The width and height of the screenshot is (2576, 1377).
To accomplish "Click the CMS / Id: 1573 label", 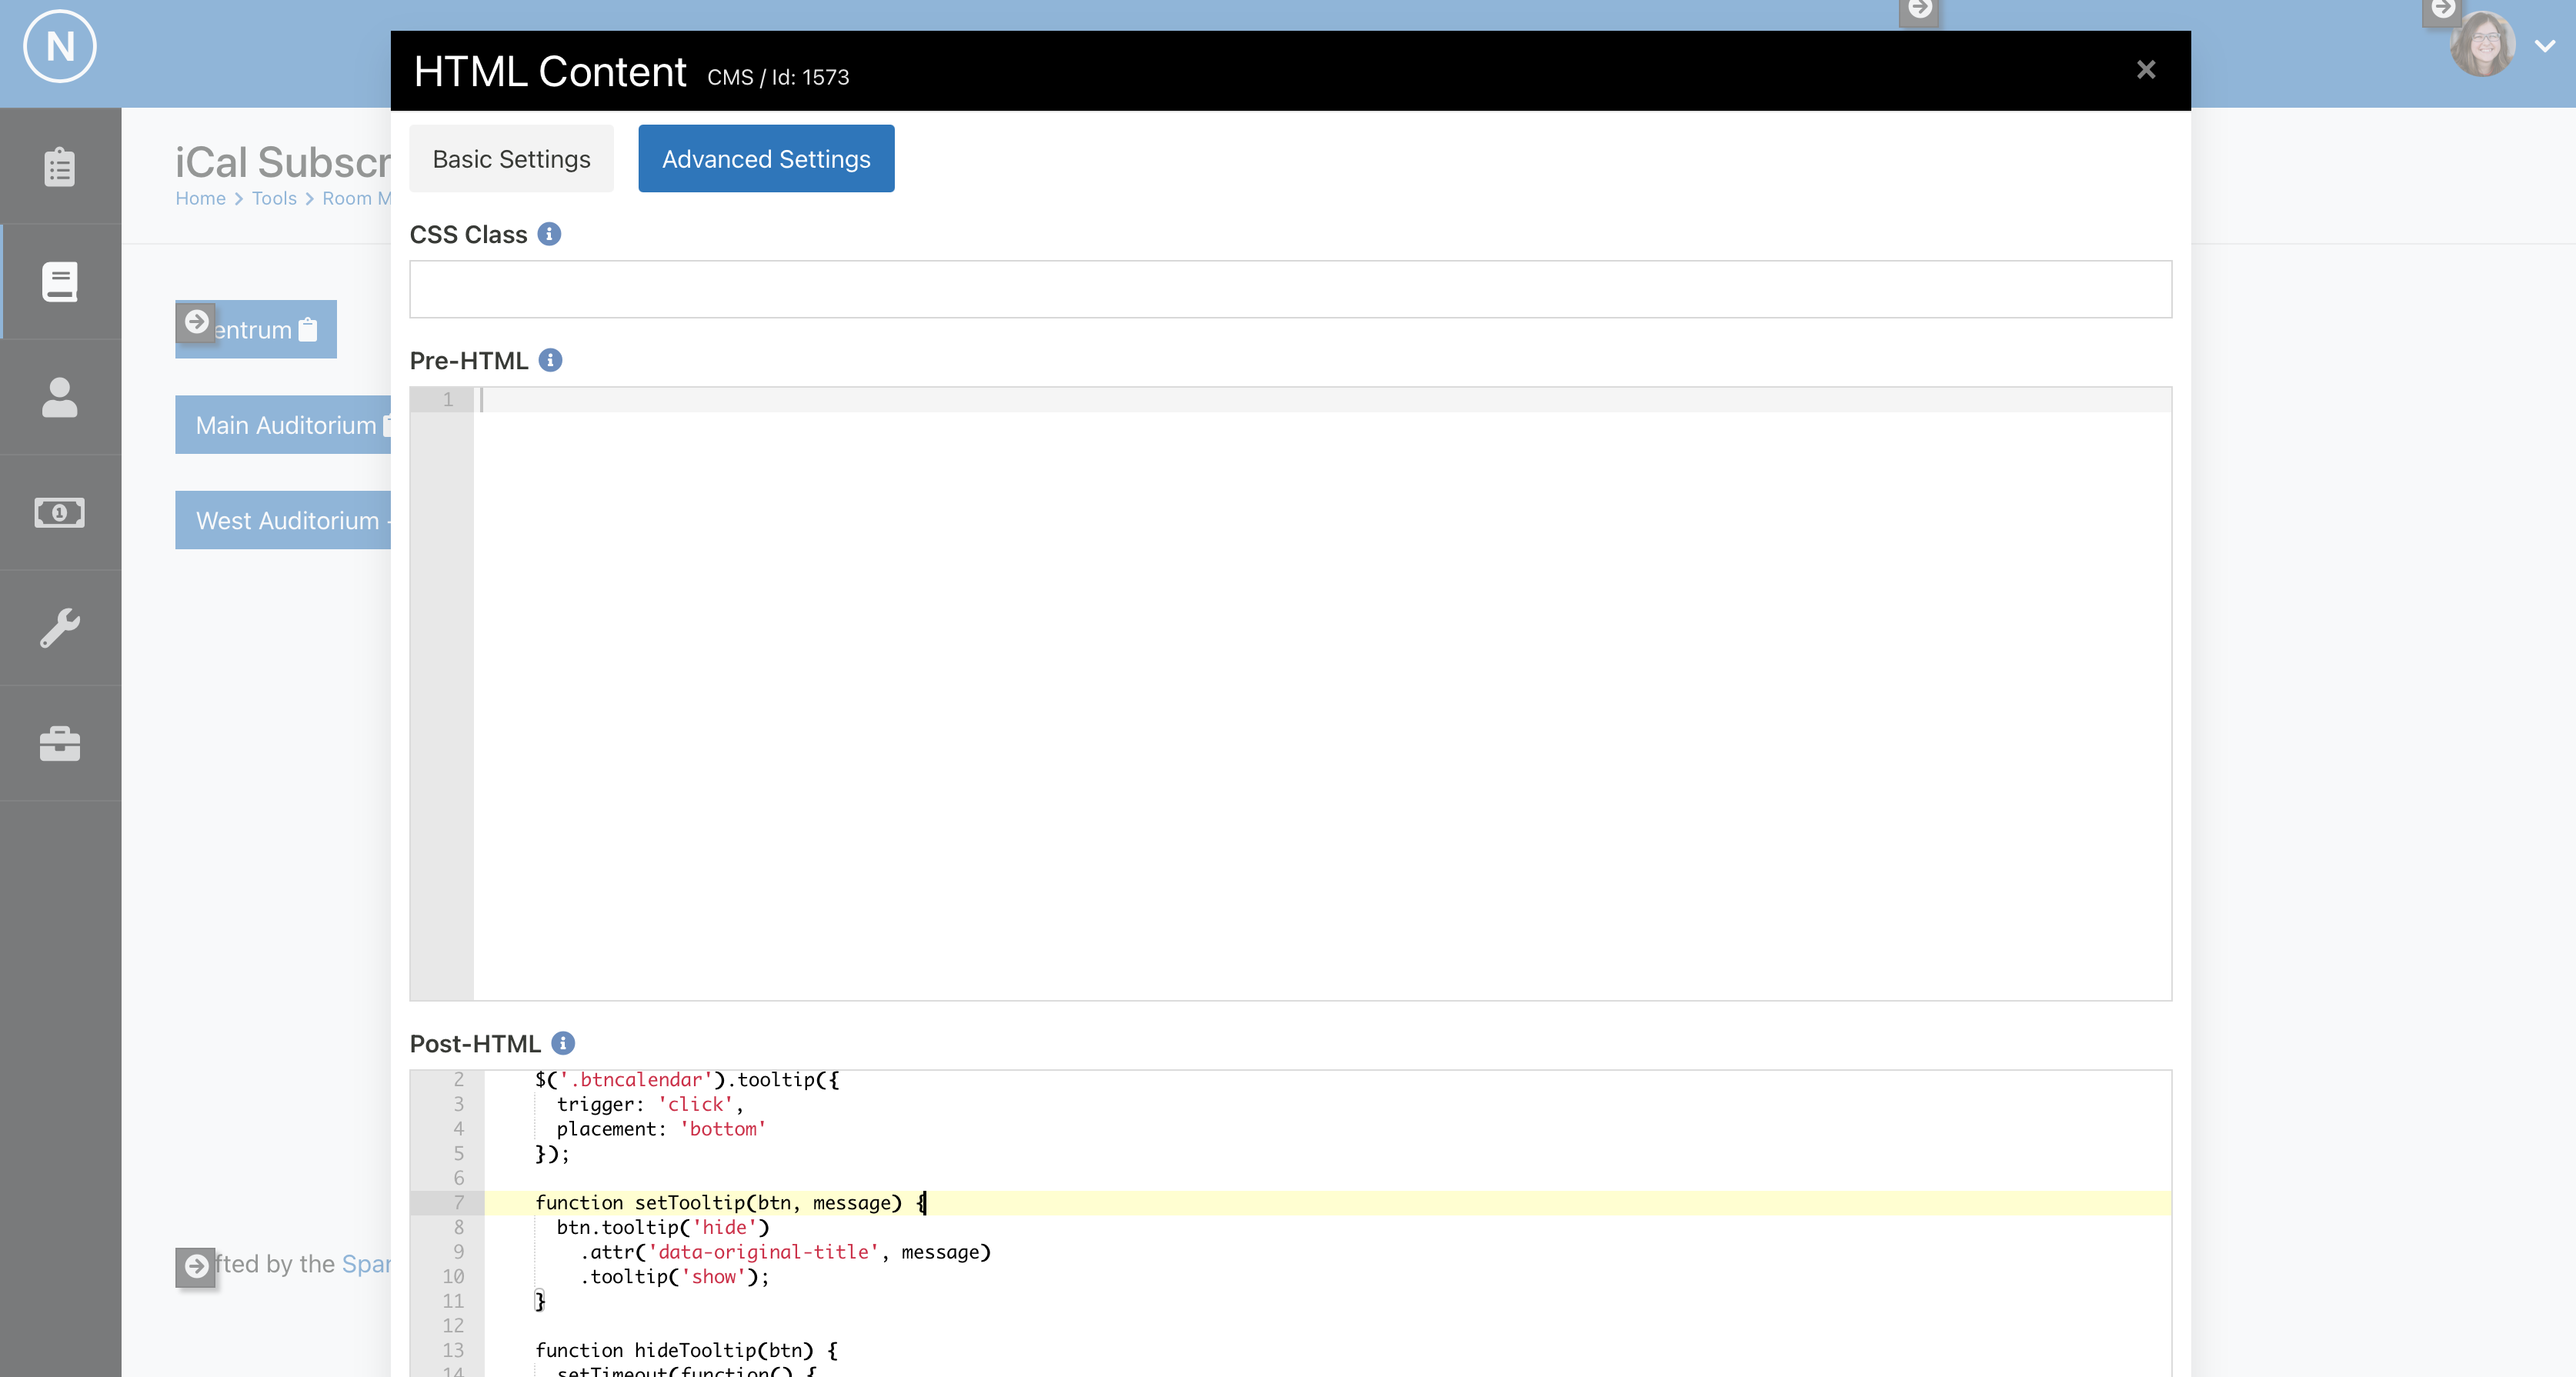I will click(x=778, y=77).
